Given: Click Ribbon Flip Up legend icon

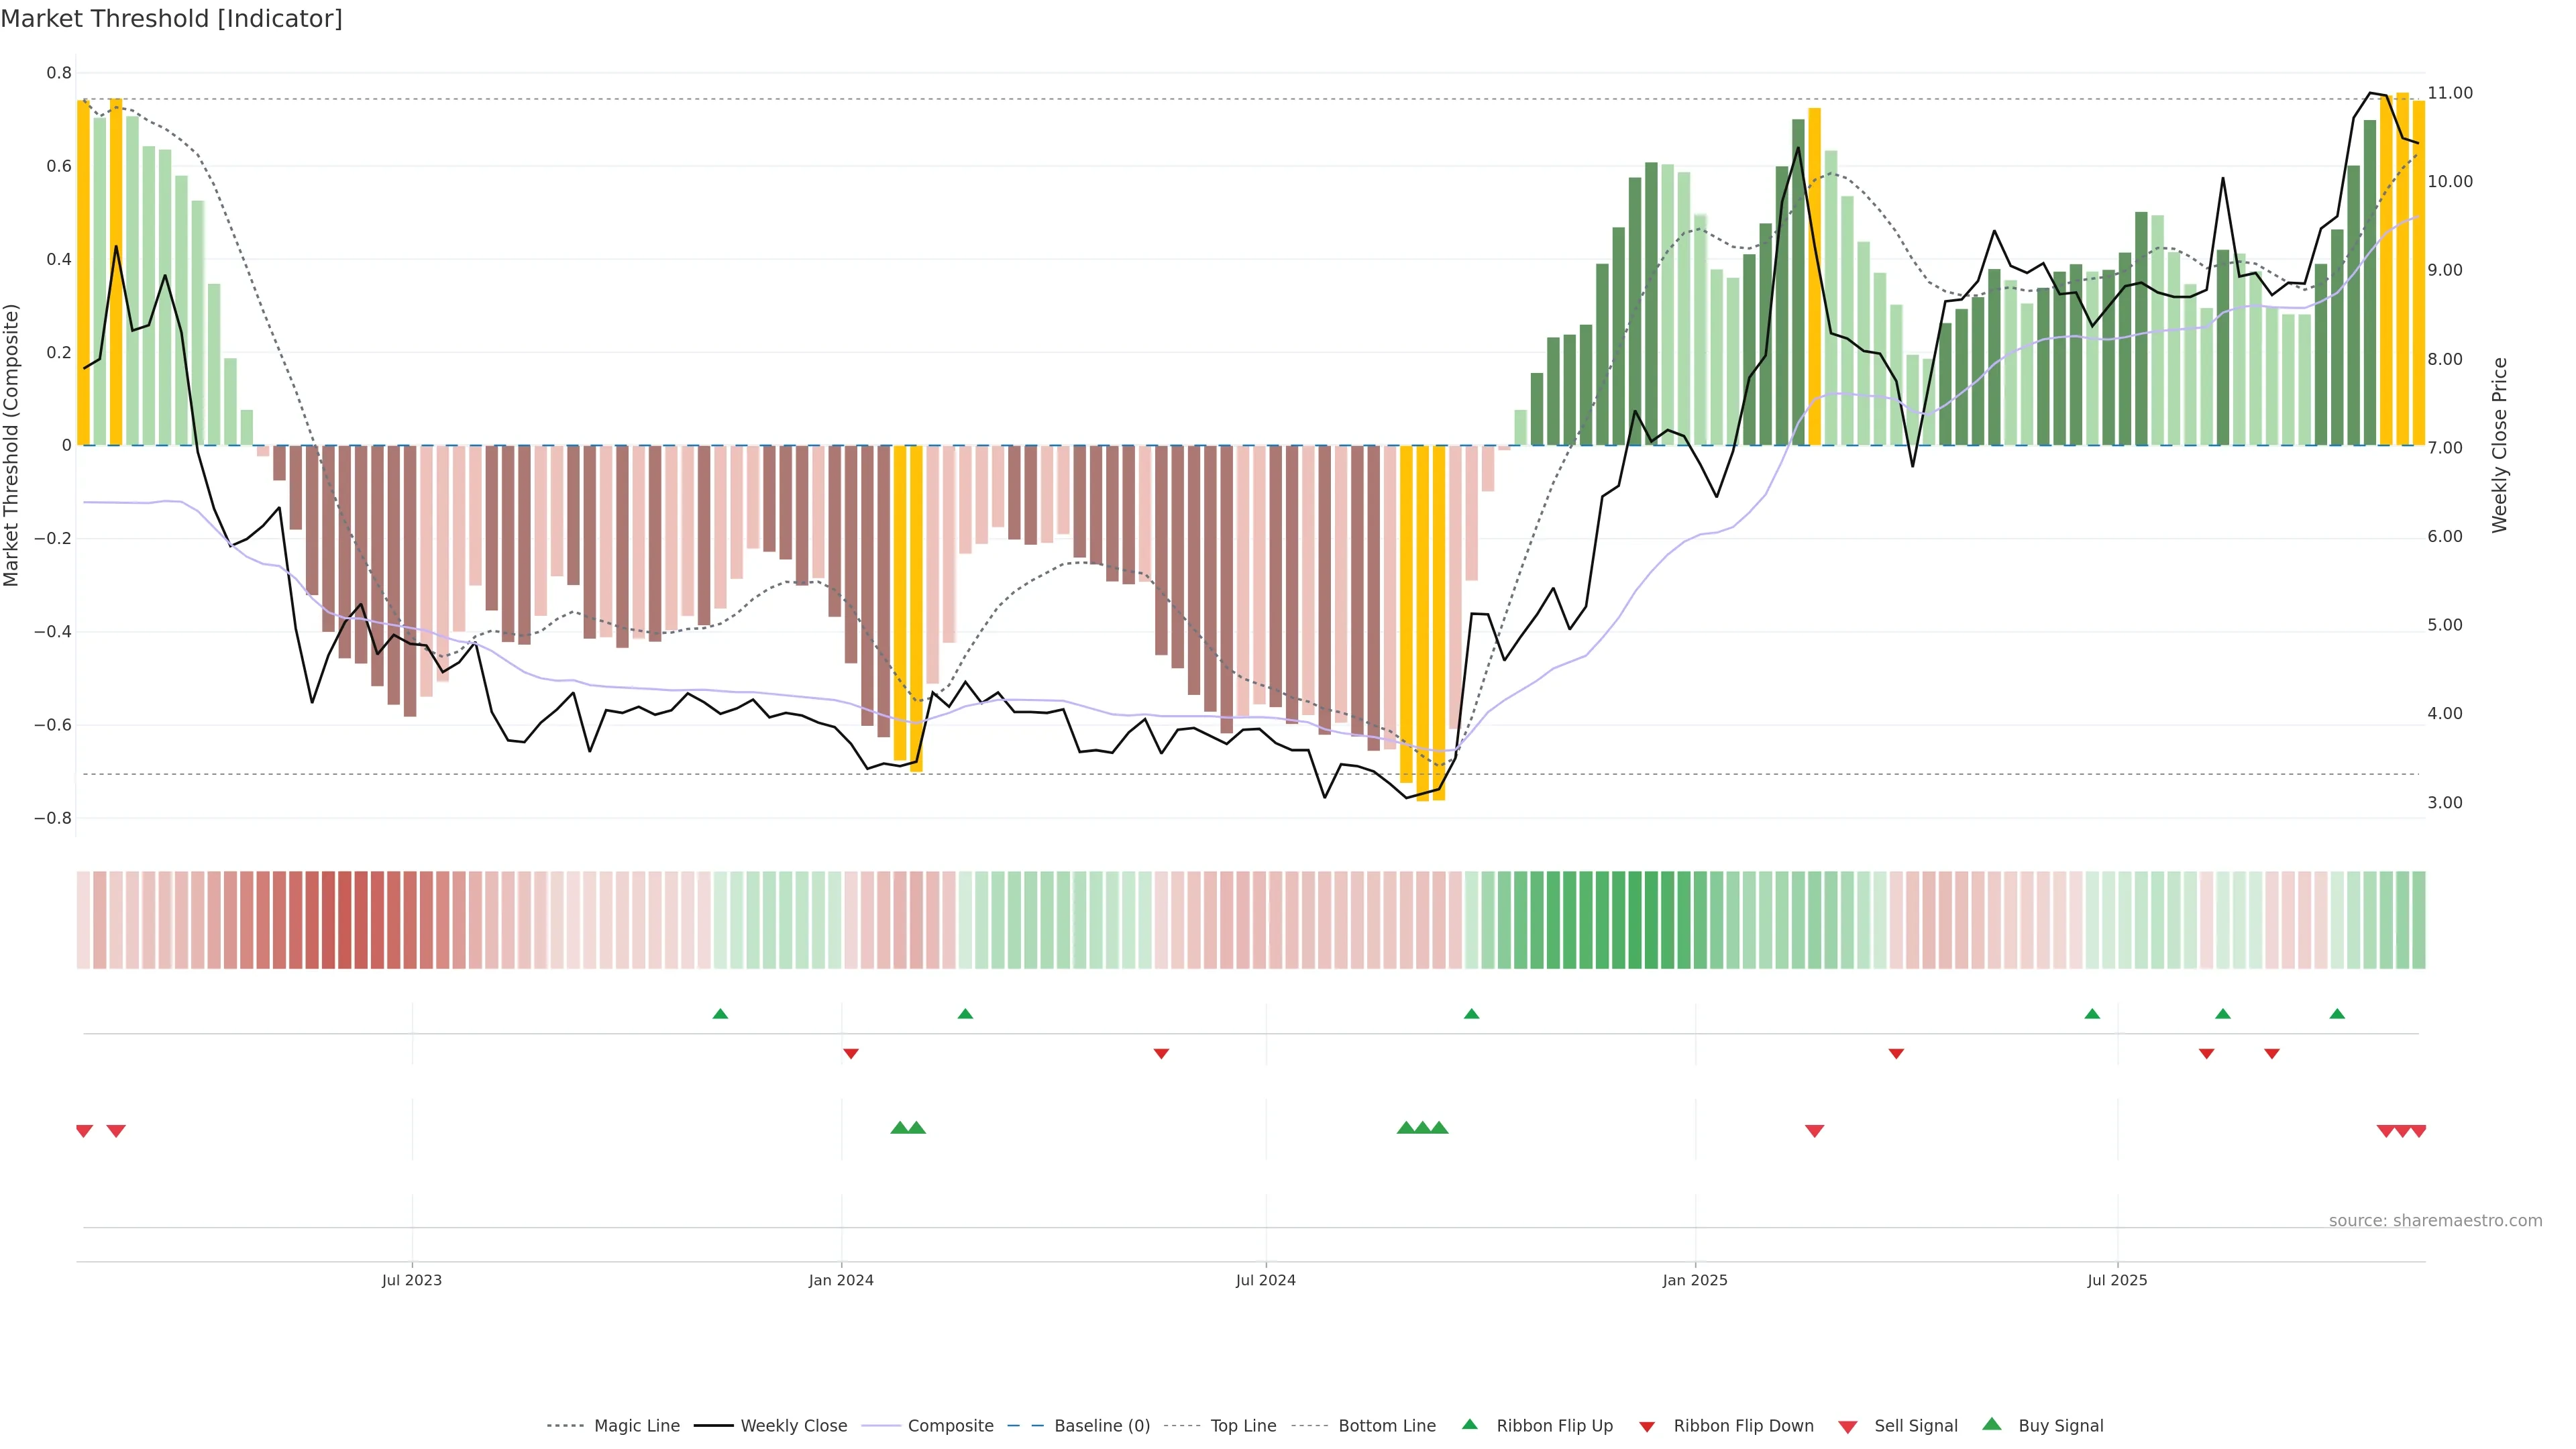Looking at the screenshot, I should (1470, 1424).
